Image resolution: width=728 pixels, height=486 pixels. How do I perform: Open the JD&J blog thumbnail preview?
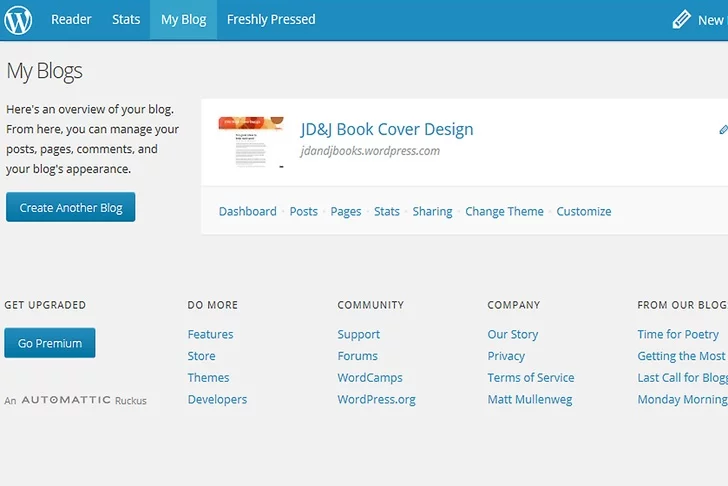pyautogui.click(x=251, y=142)
